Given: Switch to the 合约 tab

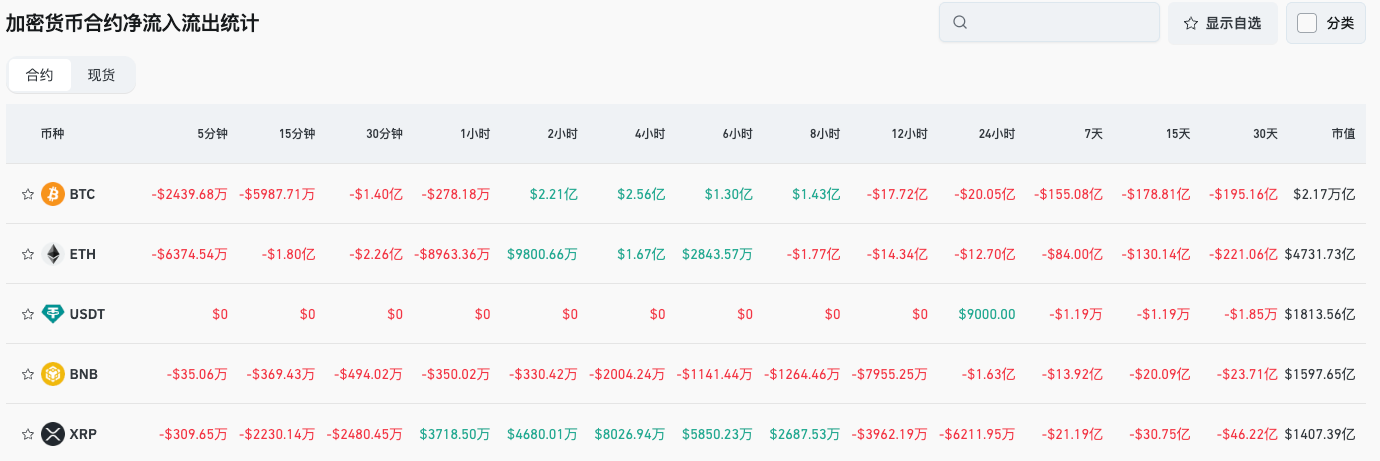Looking at the screenshot, I should tap(40, 75).
